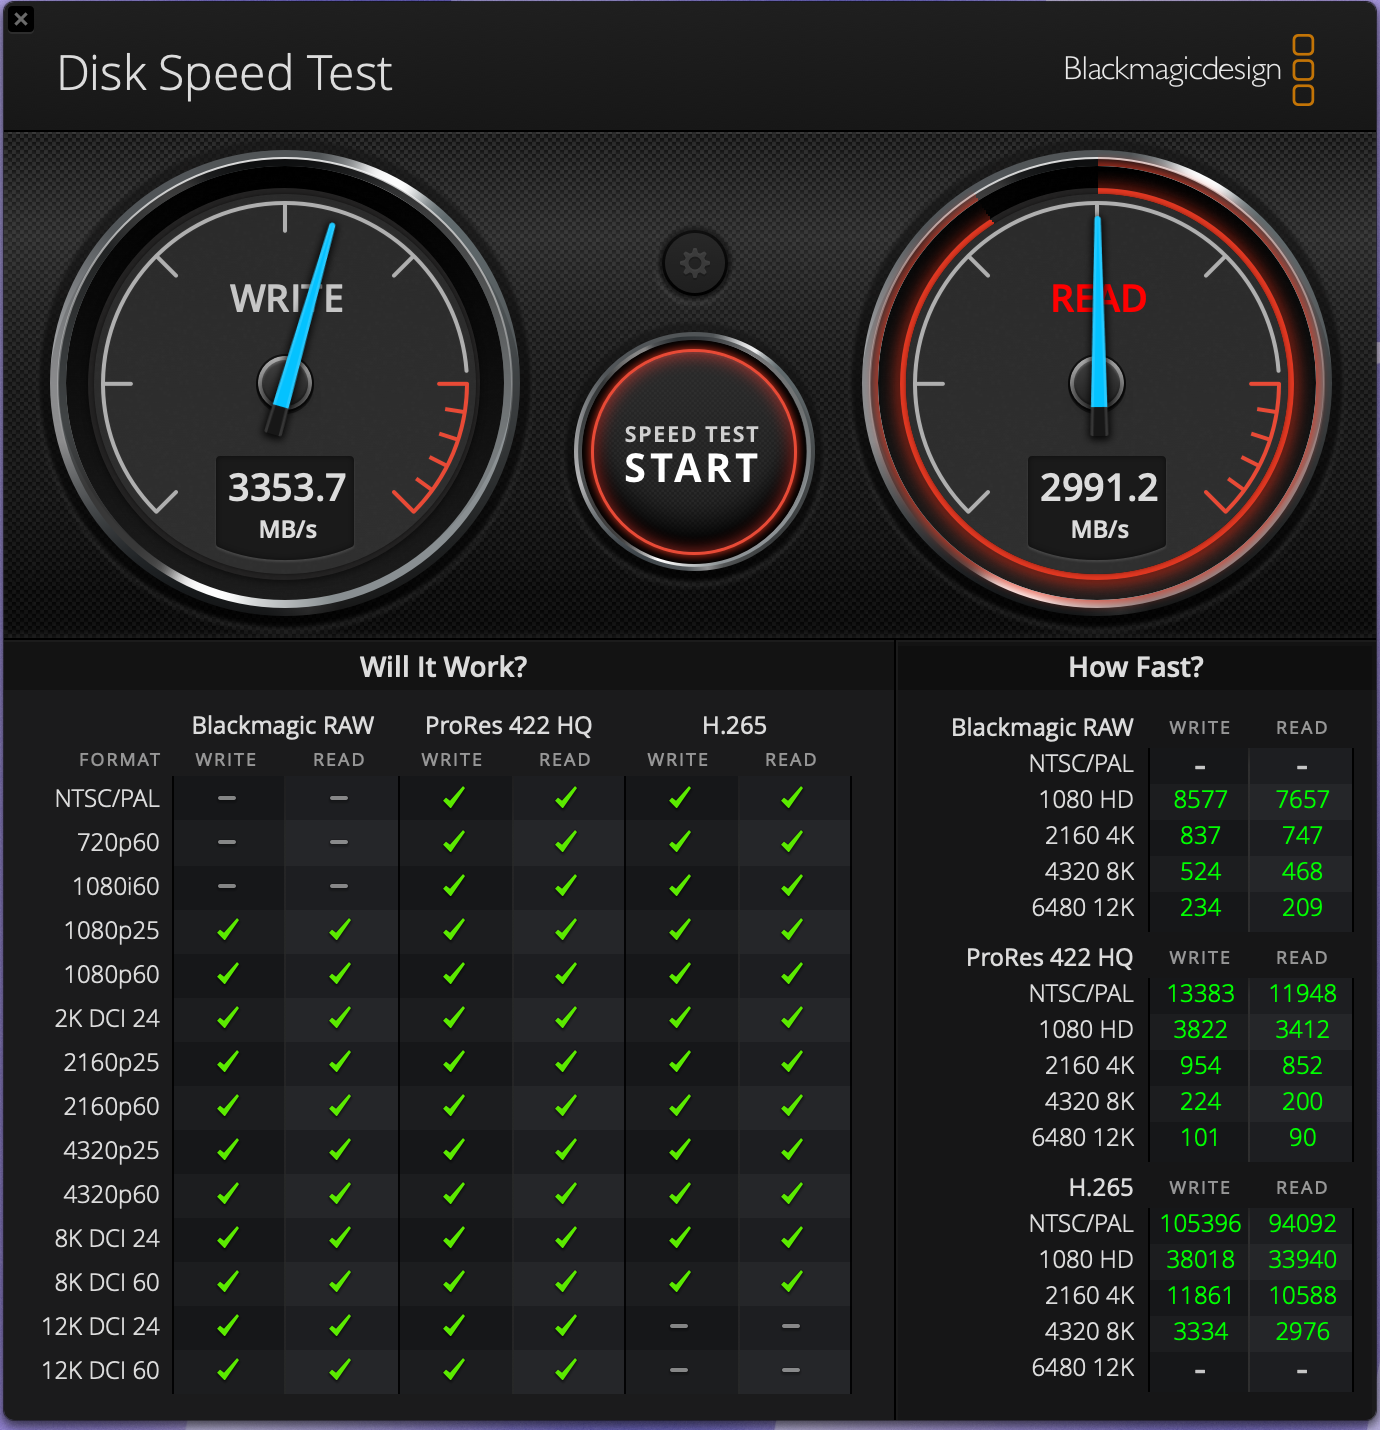
Task: Switch to the Will It Work panel
Action: coord(444,667)
